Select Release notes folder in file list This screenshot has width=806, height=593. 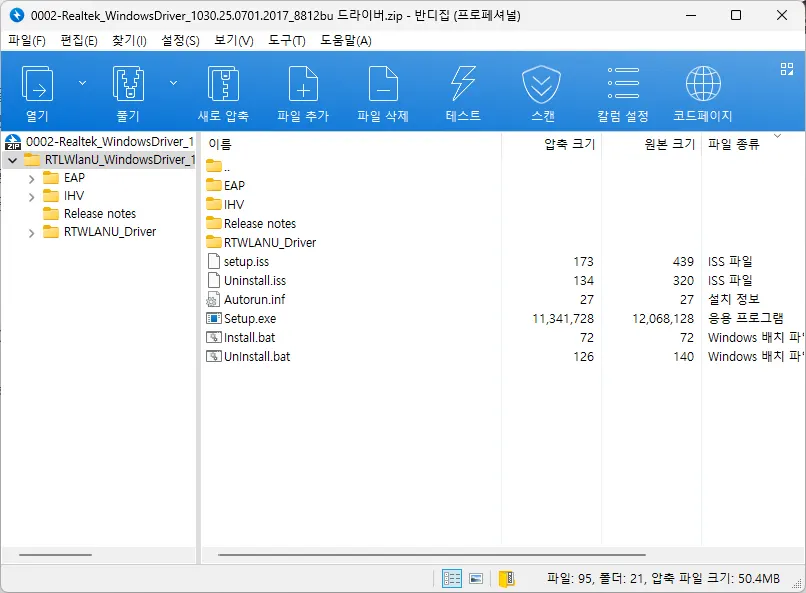click(251, 224)
